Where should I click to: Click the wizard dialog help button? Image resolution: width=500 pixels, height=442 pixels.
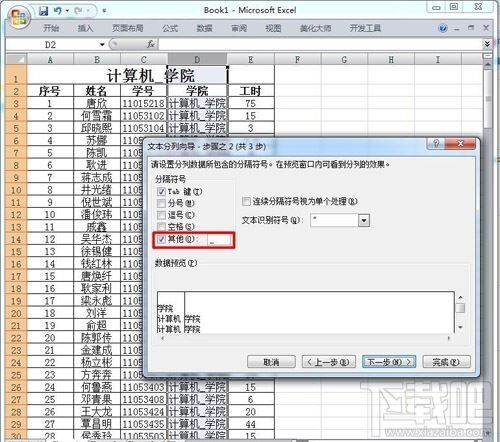tap(436, 144)
